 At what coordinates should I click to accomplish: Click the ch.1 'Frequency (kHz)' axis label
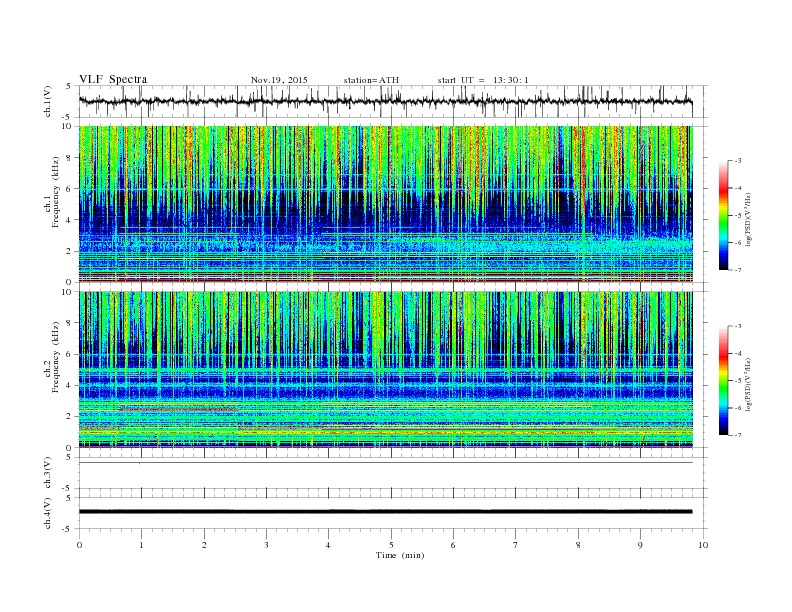point(55,192)
